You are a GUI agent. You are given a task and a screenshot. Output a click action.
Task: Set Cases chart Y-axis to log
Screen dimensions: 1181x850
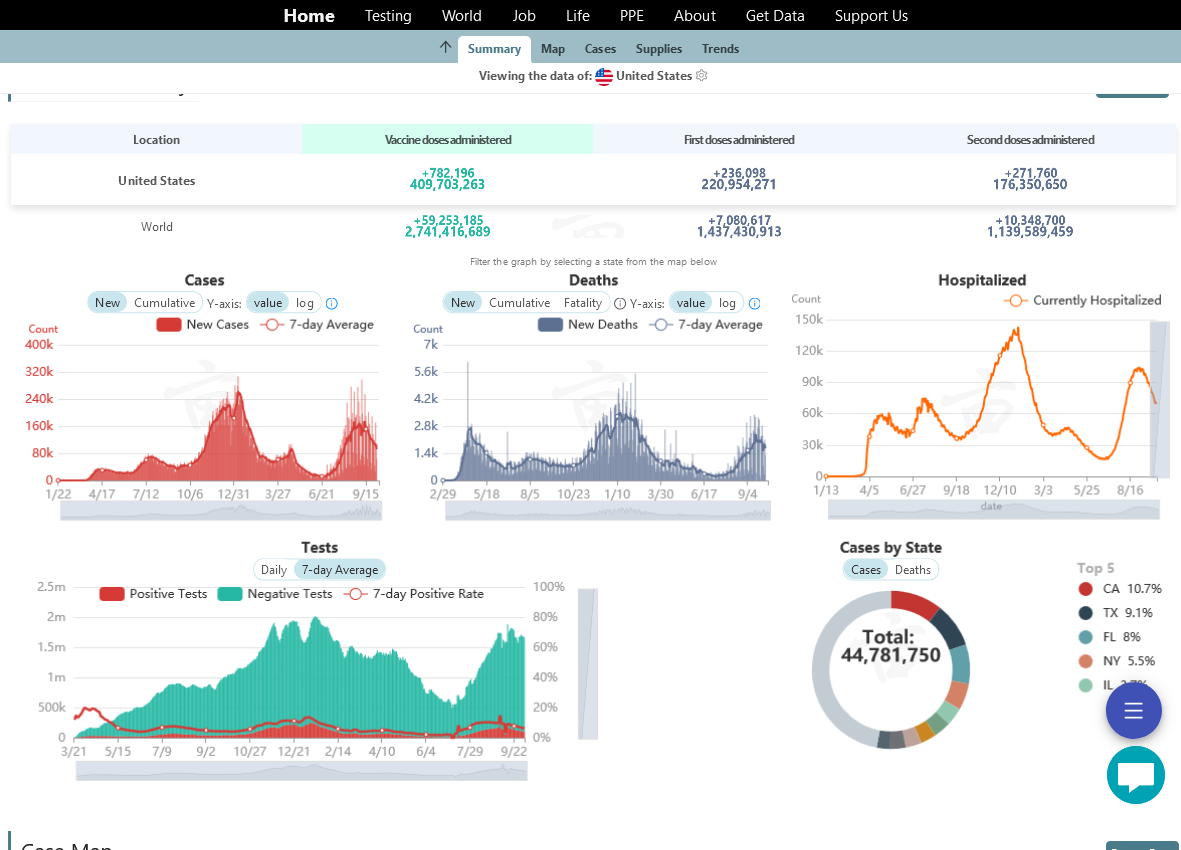tap(304, 303)
